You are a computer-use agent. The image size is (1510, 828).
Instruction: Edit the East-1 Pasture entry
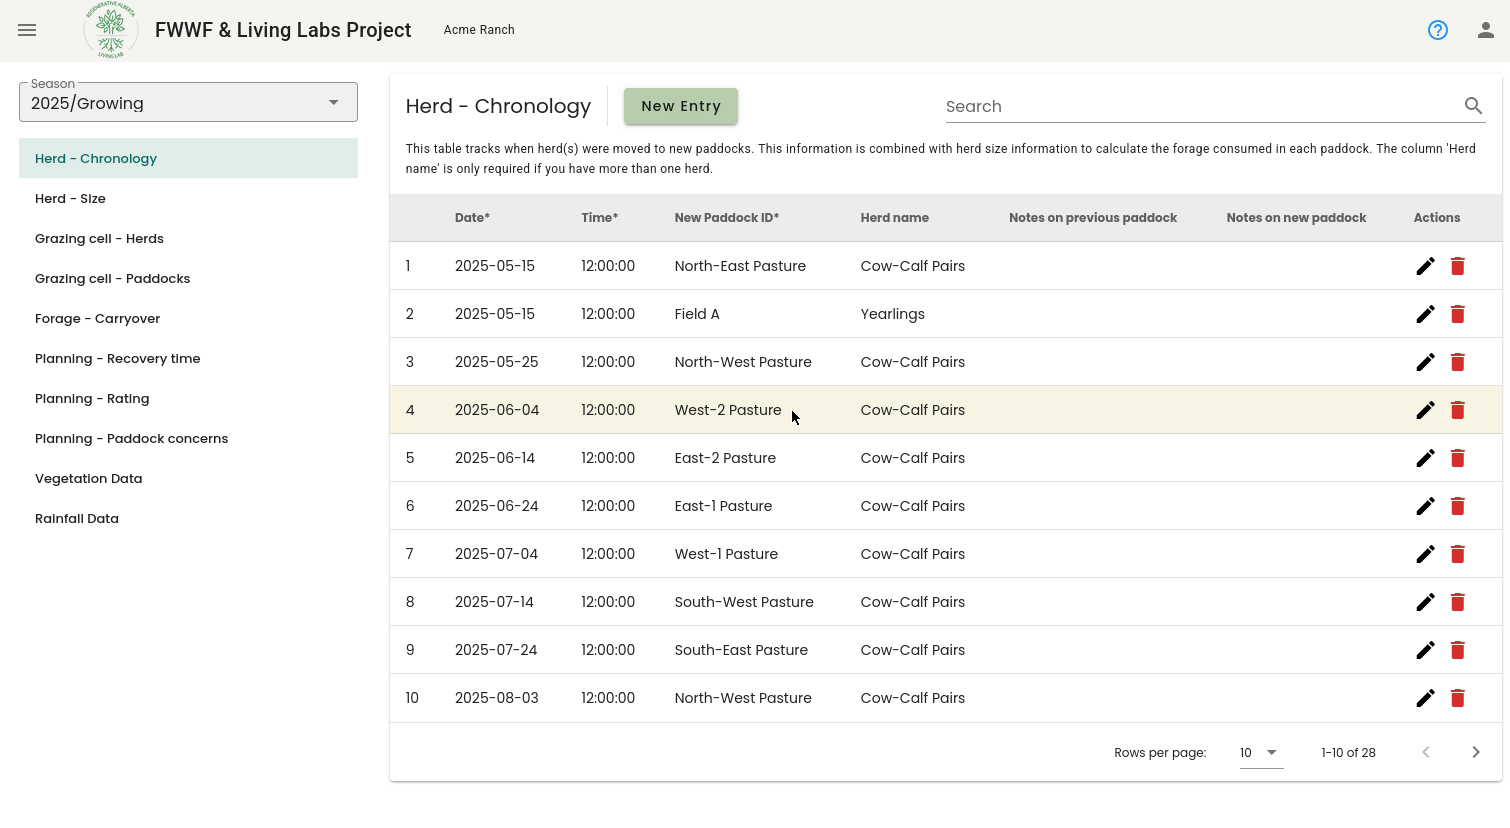(1426, 506)
